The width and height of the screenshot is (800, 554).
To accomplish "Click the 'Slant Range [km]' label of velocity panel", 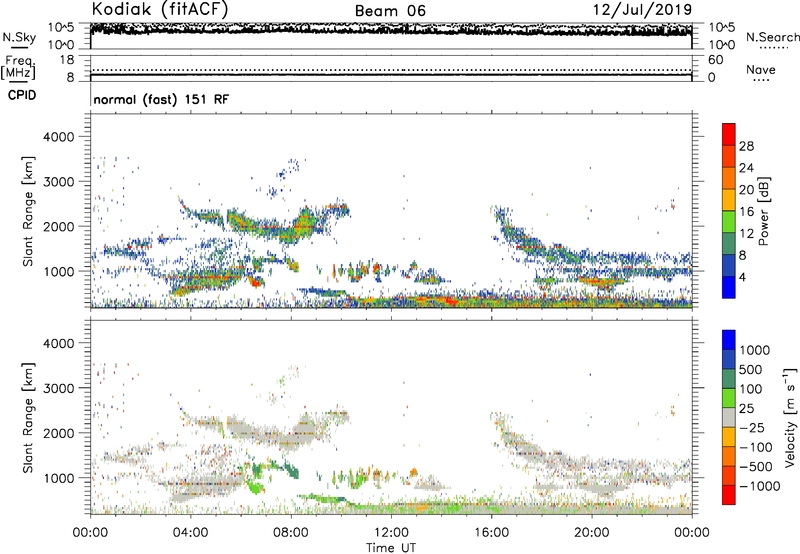I will (x=28, y=418).
